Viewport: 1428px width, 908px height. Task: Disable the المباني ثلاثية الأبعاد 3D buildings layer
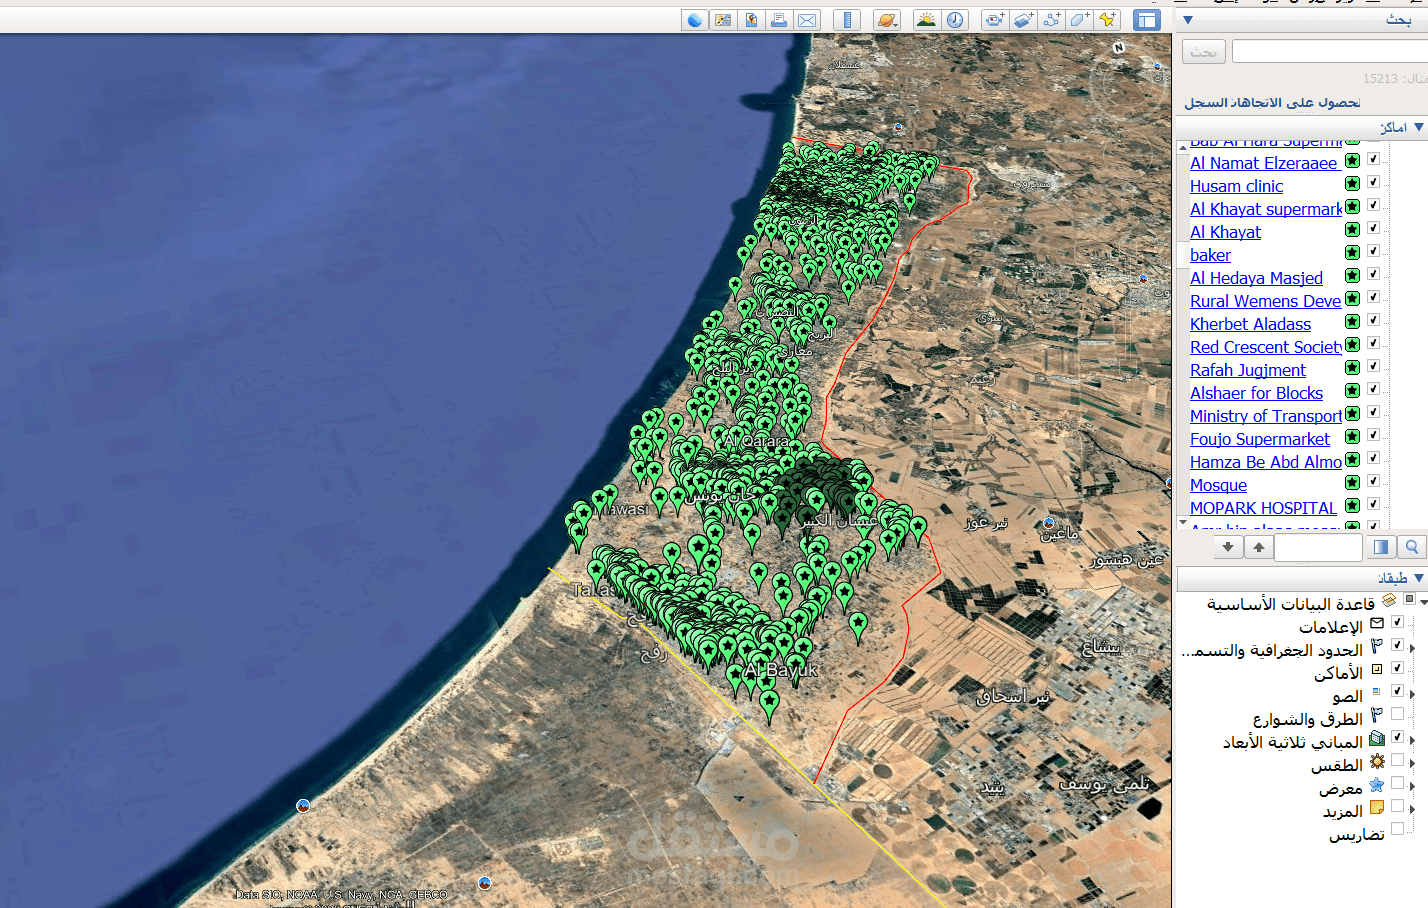[1397, 737]
